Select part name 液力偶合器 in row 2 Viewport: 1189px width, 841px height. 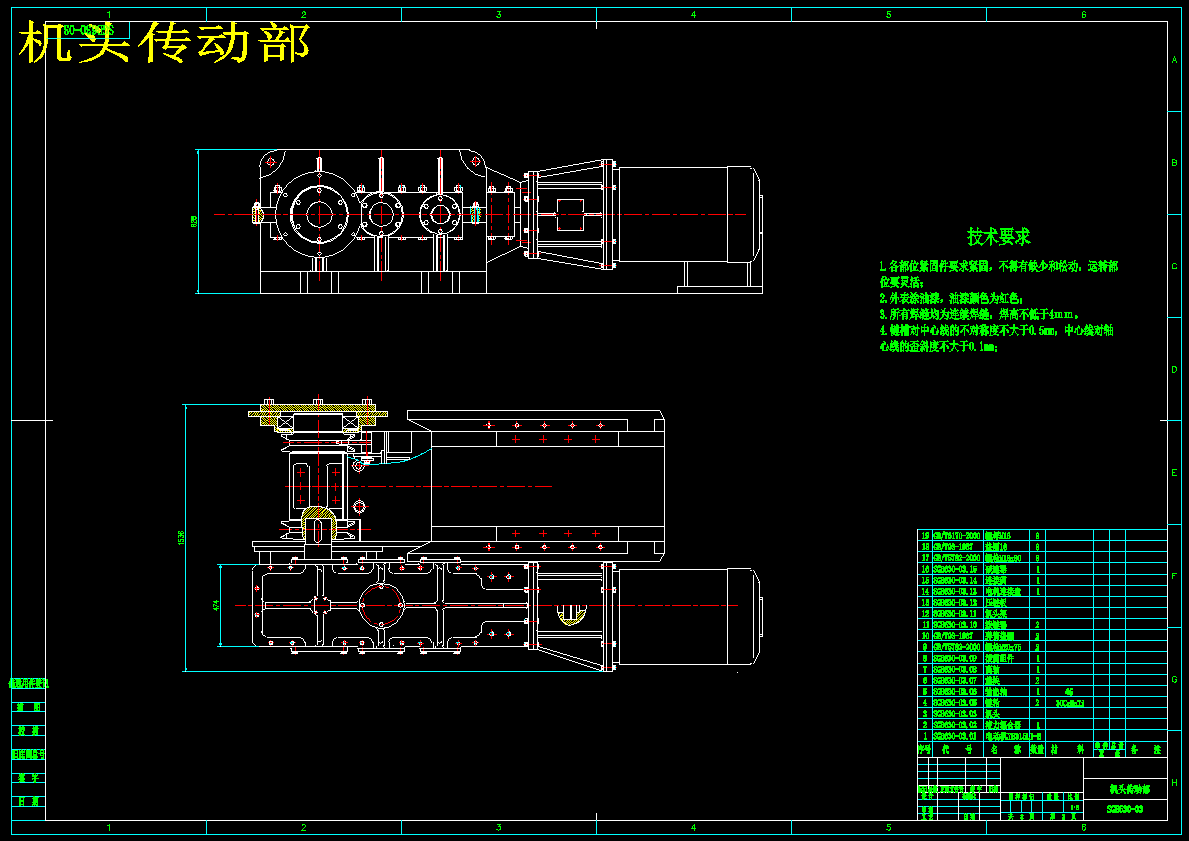[x=1003, y=724]
